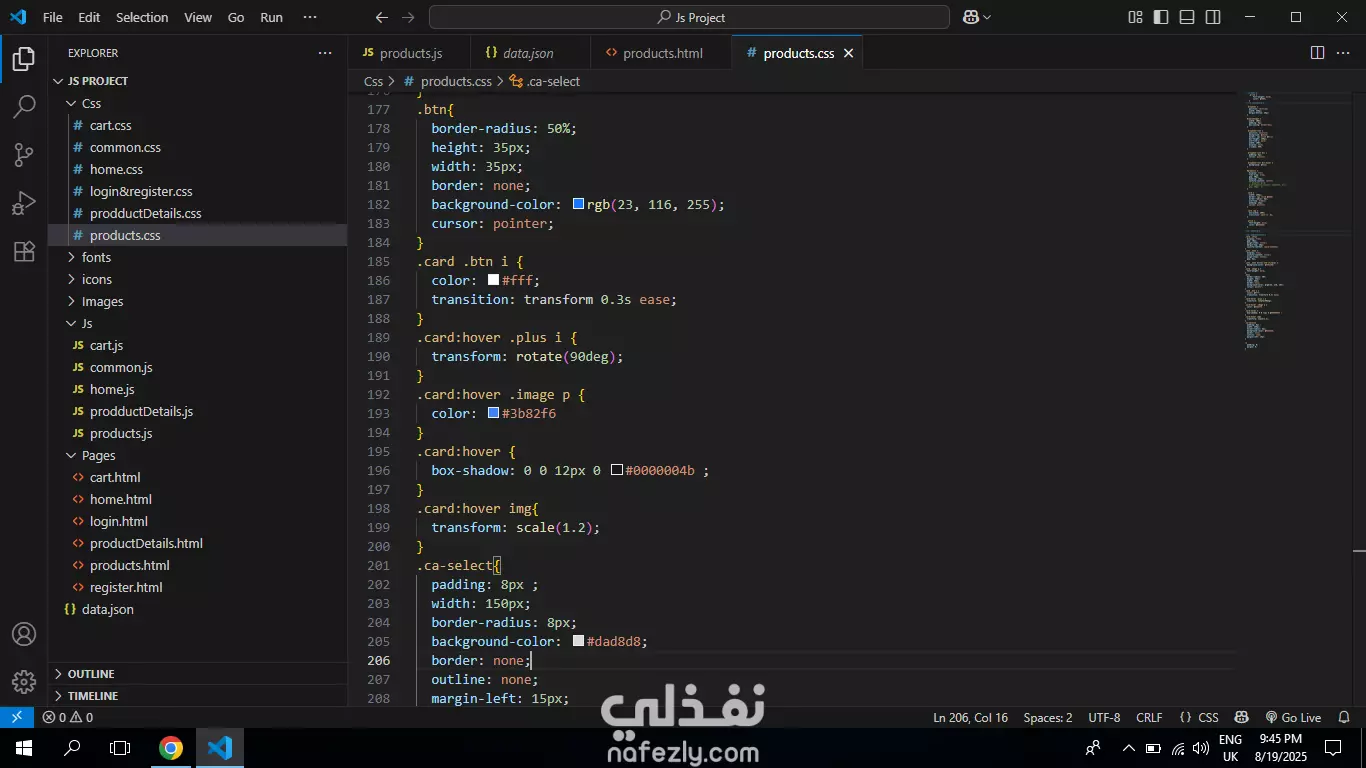1366x768 pixels.
Task: Open the Wi-Fi network tray icon
Action: (1178, 748)
